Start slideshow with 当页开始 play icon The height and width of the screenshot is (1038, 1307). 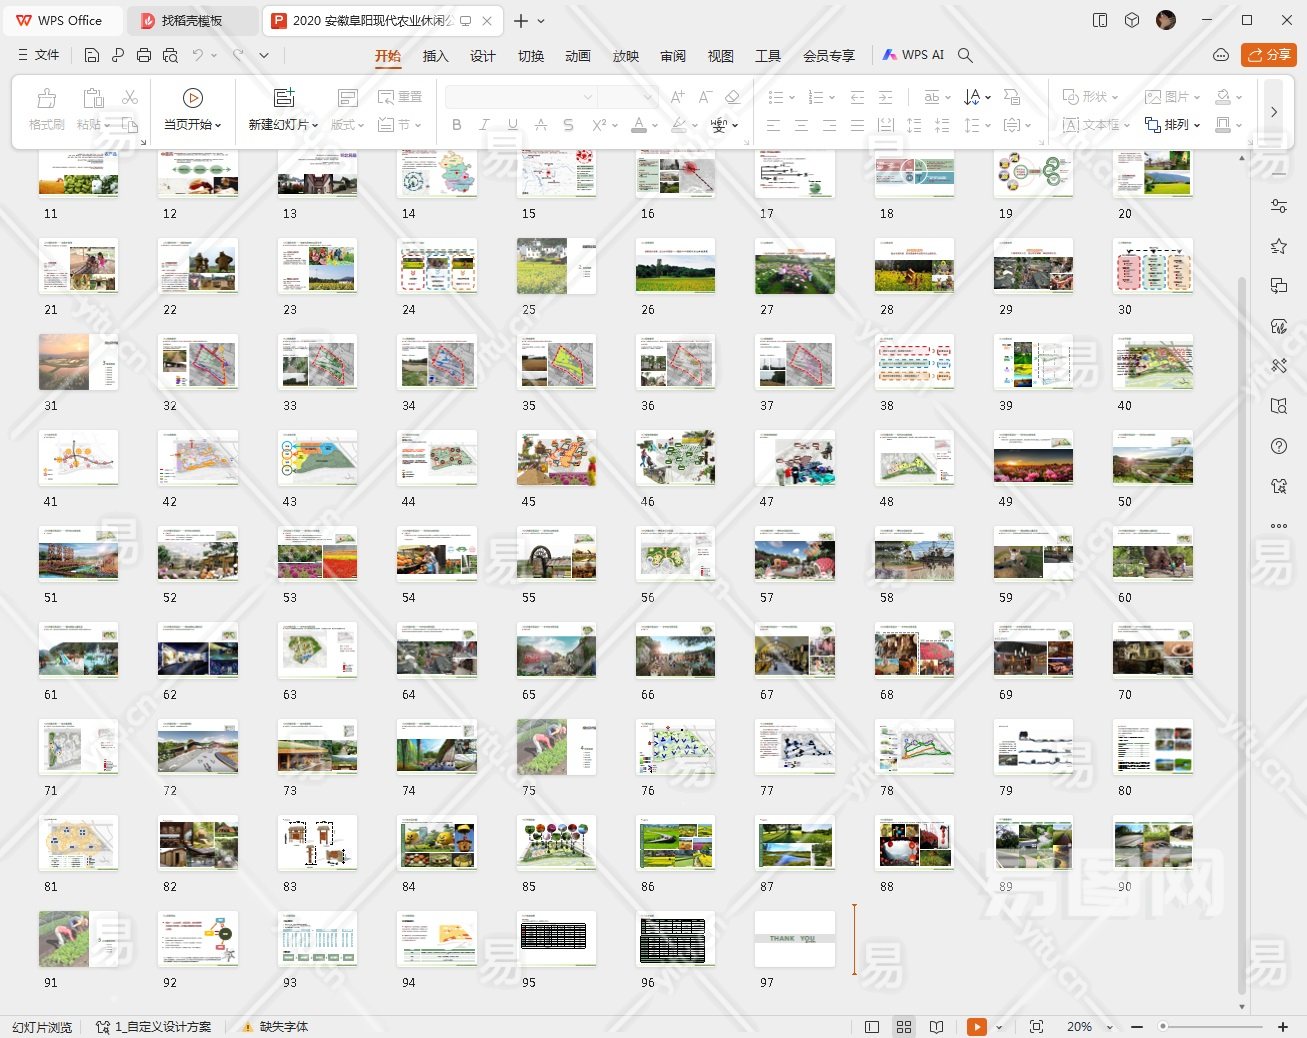point(193,98)
